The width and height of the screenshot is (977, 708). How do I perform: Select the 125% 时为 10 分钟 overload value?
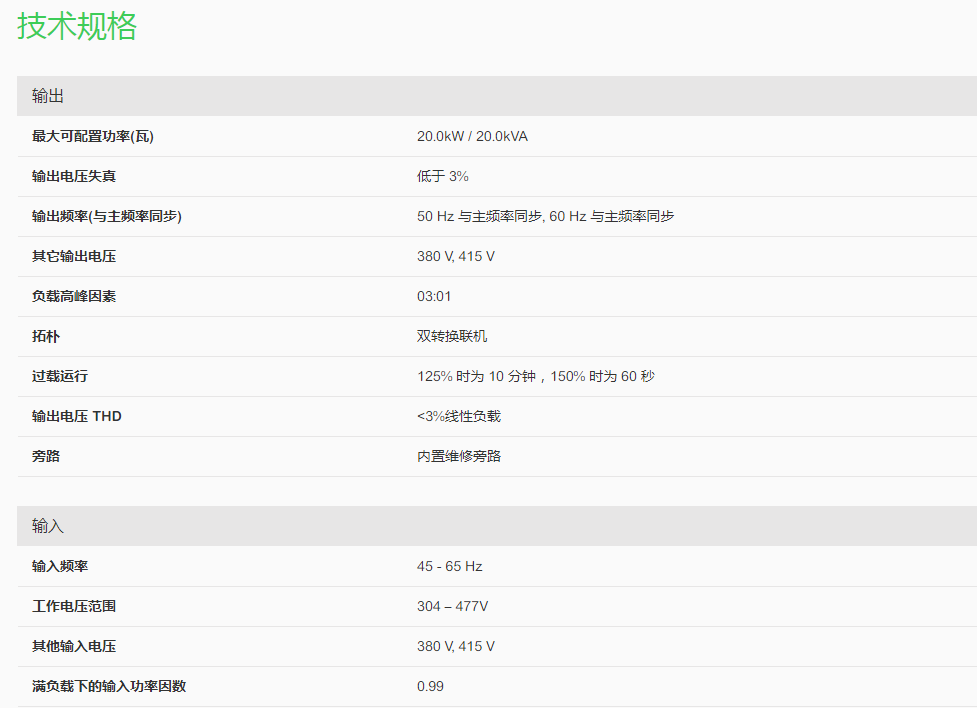(477, 376)
